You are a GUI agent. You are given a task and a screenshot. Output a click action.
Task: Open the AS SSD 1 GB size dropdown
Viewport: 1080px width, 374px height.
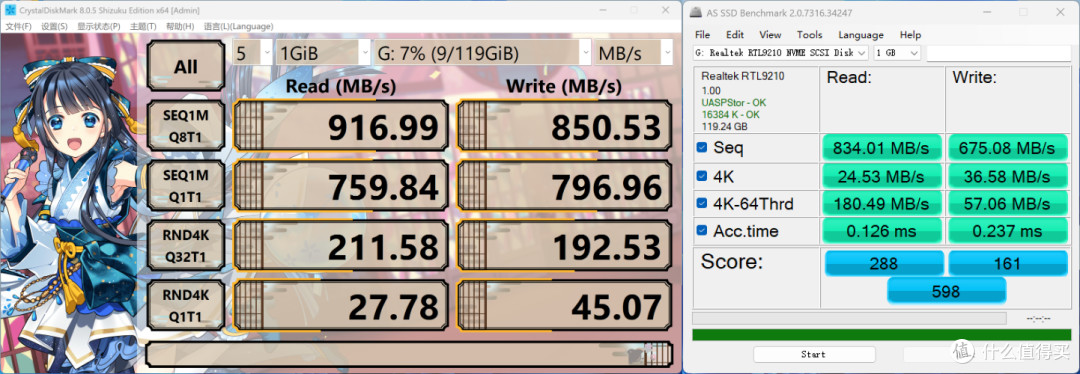click(897, 53)
